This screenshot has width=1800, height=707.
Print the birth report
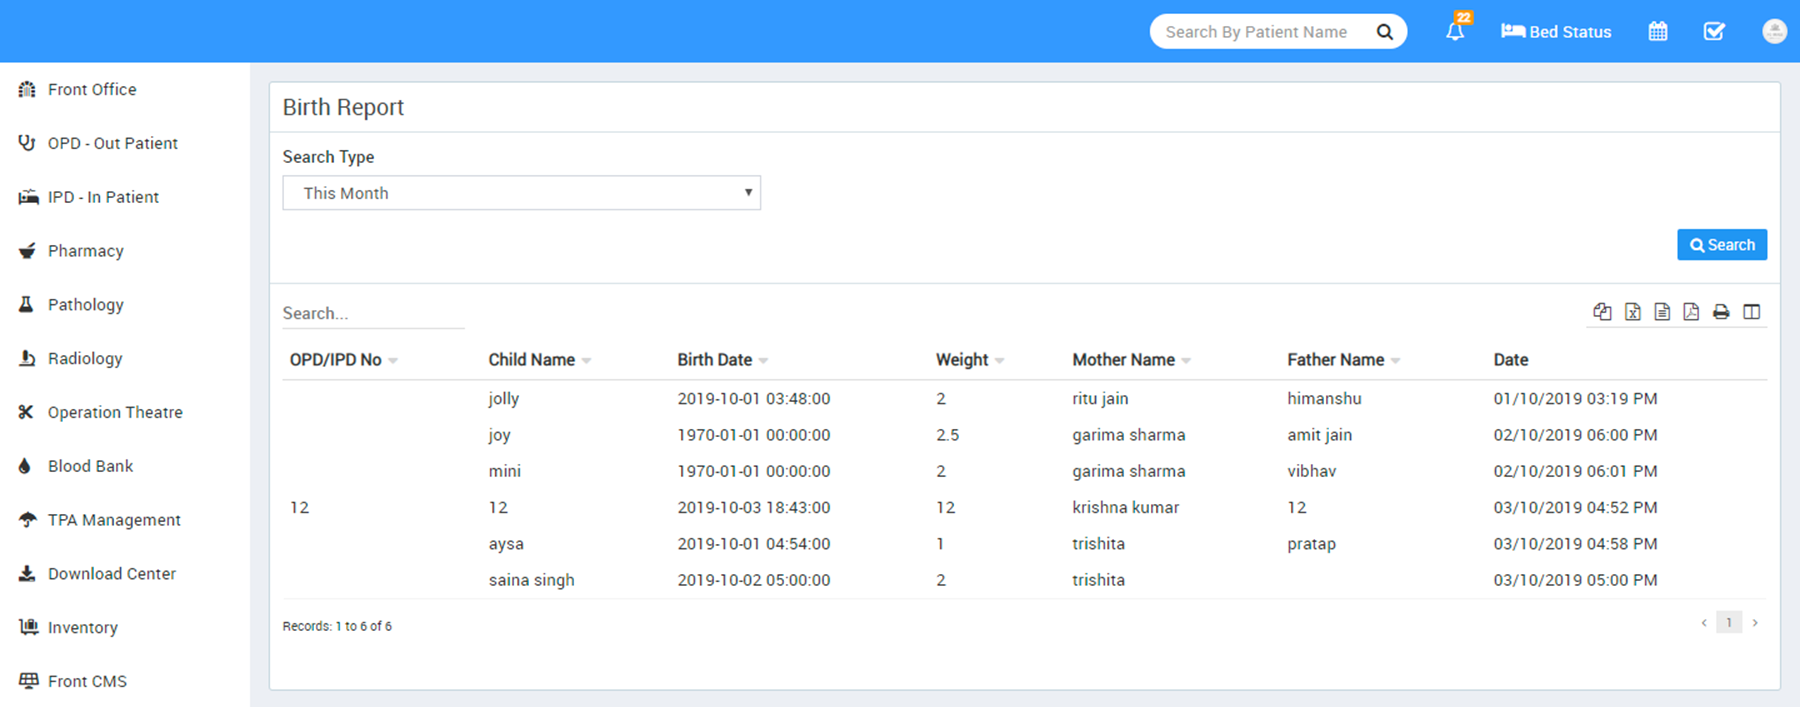1721,312
